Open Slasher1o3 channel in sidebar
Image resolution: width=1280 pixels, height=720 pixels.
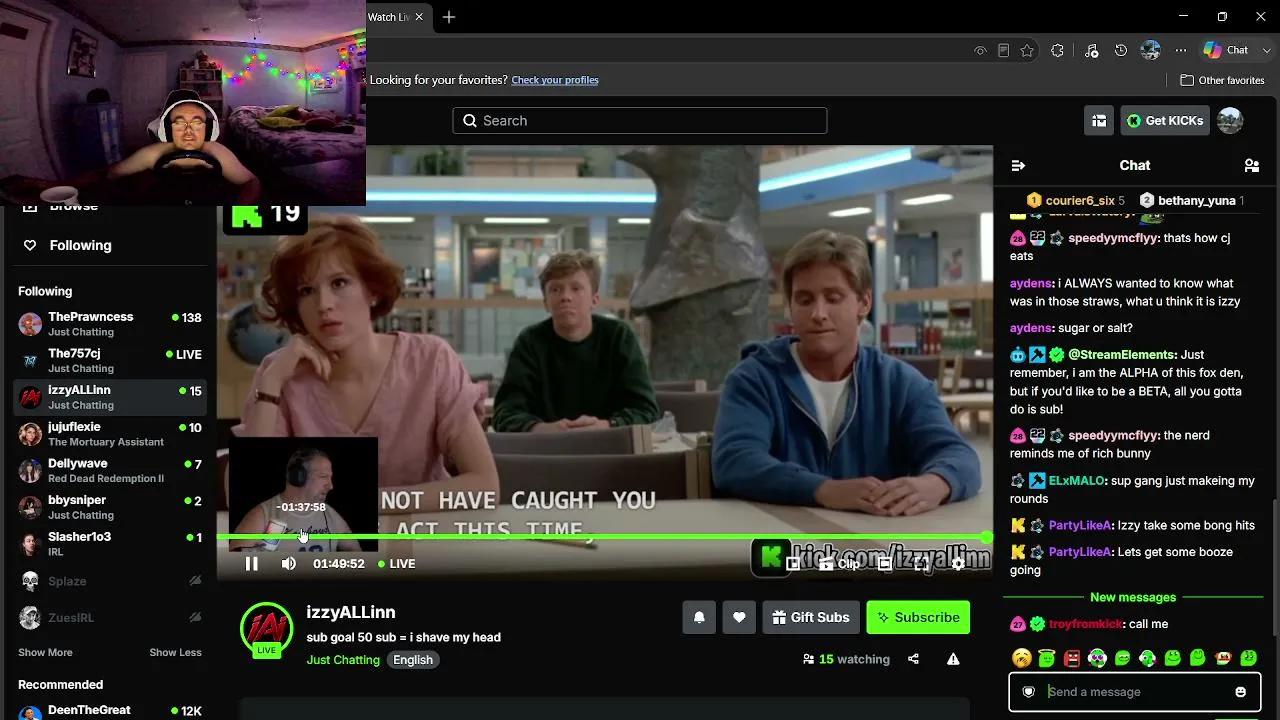(111, 544)
